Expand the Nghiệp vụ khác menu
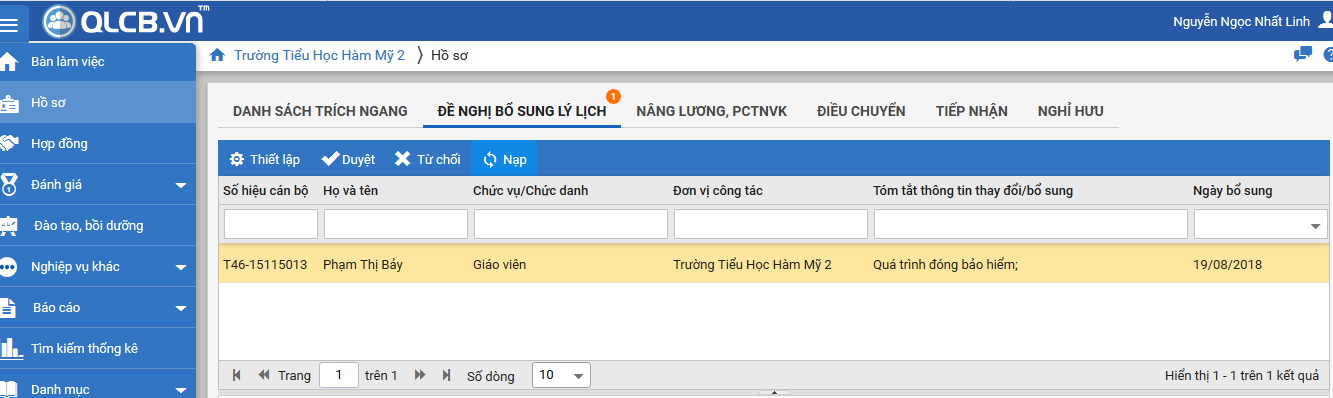Viewport: 1333px width, 398px height. coord(97,267)
